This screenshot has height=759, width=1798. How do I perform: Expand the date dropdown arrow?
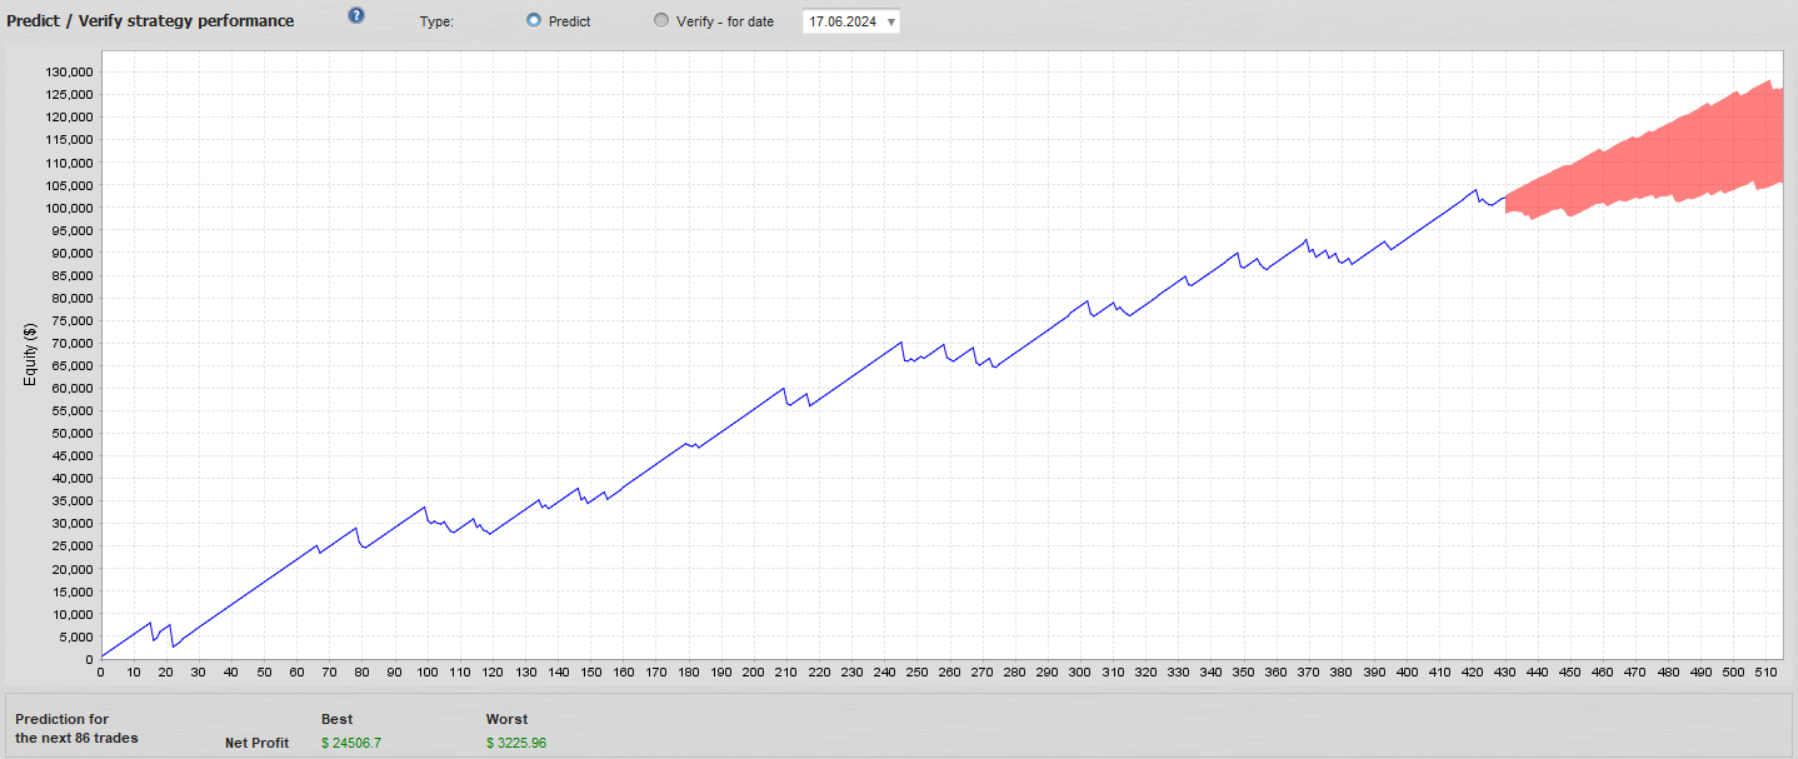coord(890,22)
